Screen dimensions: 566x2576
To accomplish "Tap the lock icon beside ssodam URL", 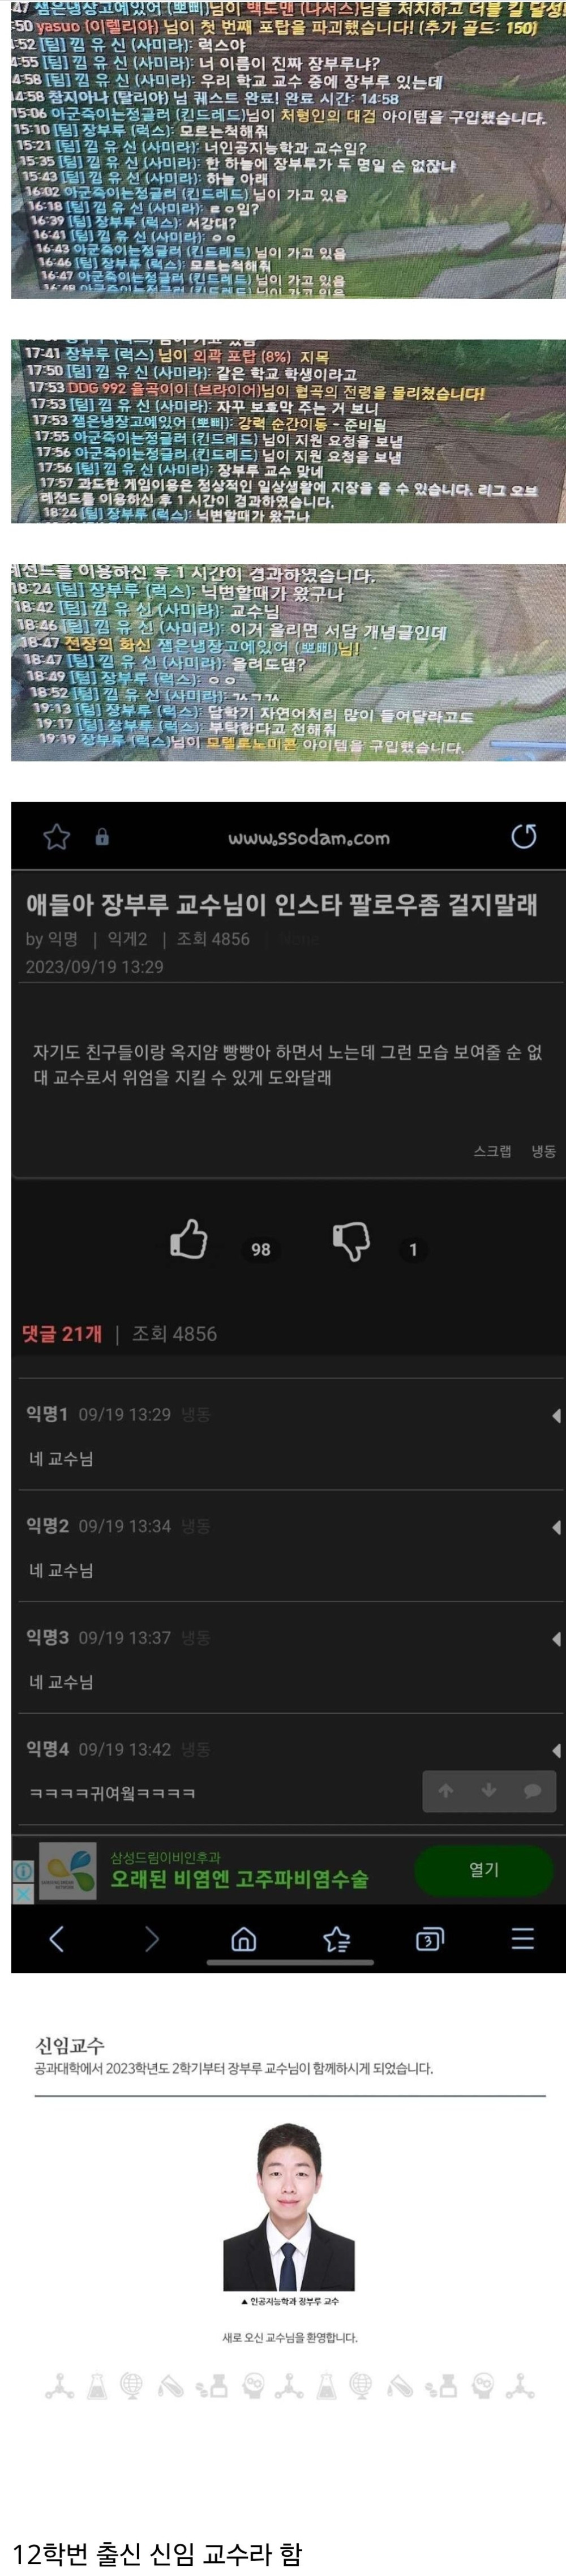I will point(102,837).
